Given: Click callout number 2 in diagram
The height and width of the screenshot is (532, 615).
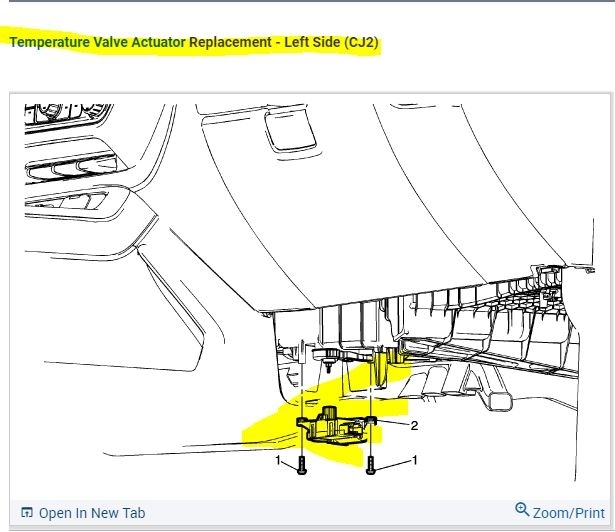Looking at the screenshot, I should [414, 426].
